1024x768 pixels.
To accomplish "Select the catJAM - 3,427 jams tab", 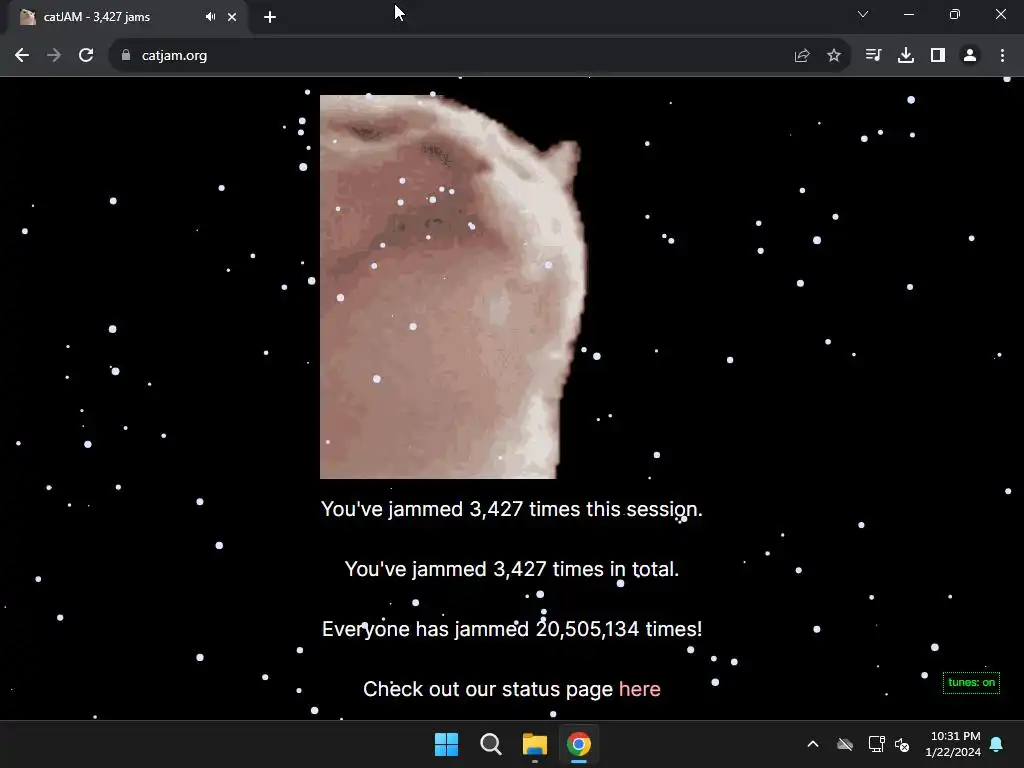I will (127, 17).
